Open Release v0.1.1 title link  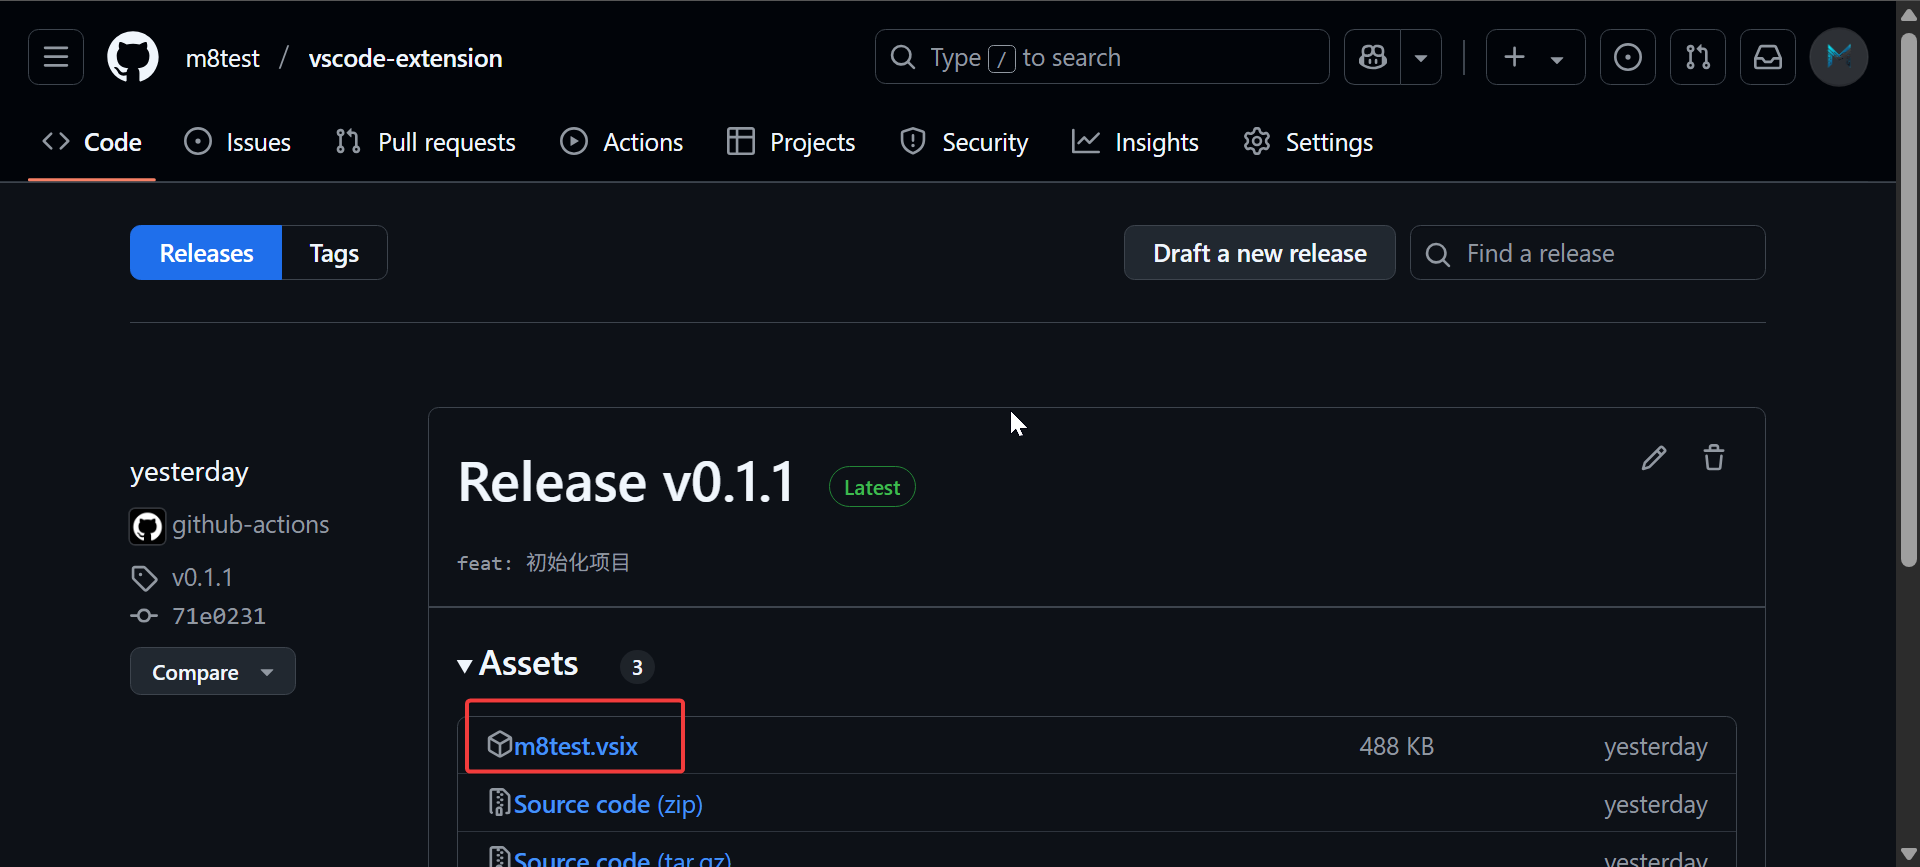(x=626, y=482)
